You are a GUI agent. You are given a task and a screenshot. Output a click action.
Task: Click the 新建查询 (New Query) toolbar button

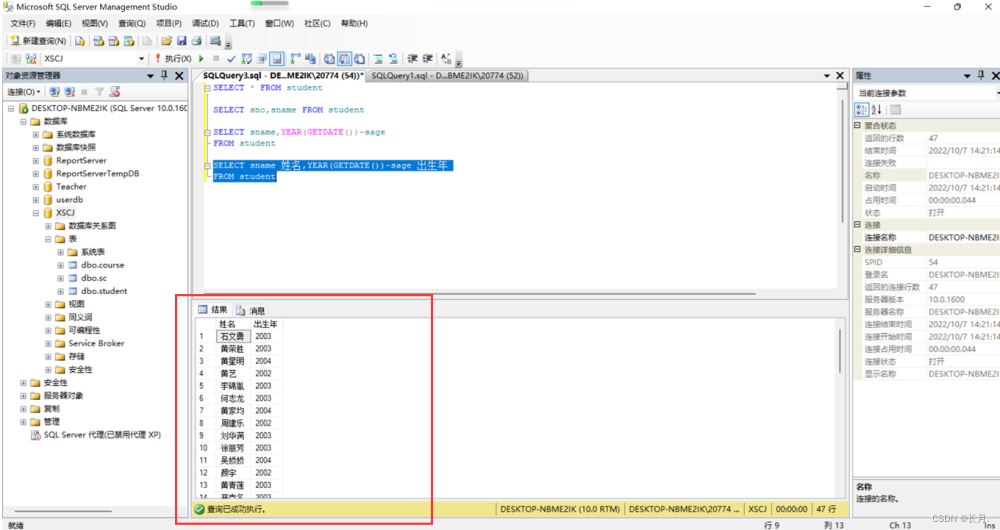point(38,41)
